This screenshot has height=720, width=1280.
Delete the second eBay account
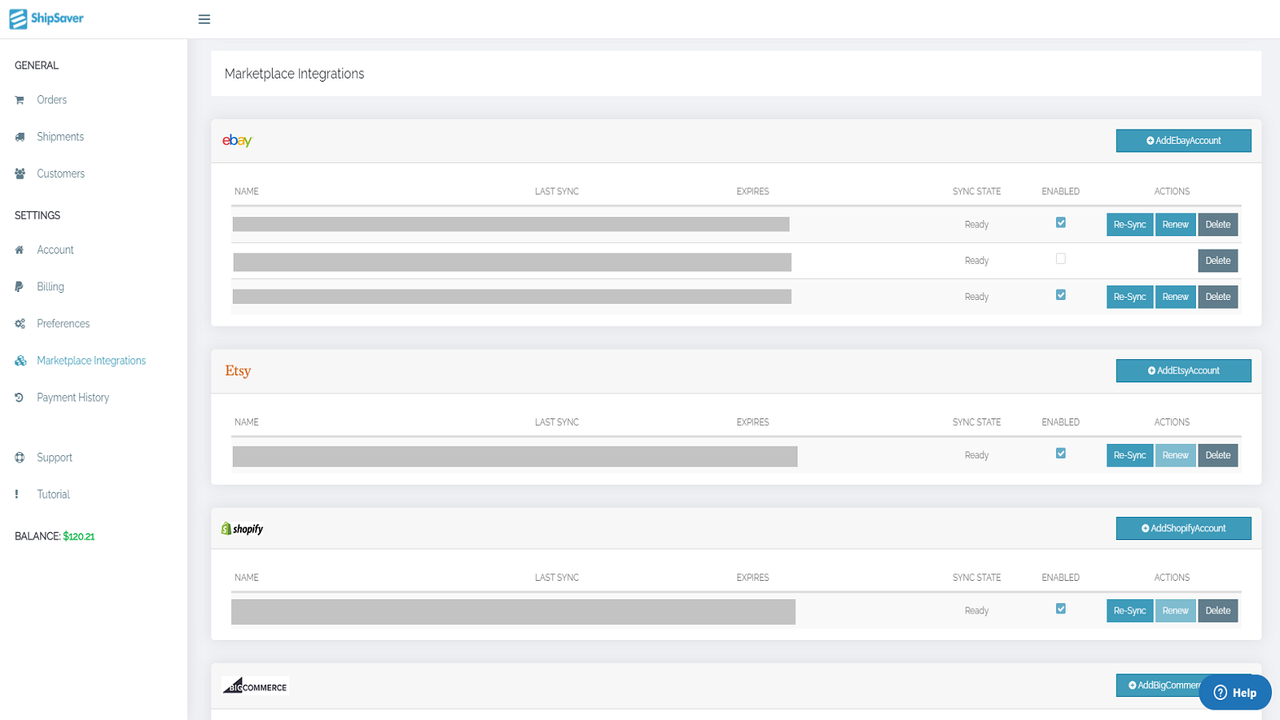click(x=1218, y=261)
